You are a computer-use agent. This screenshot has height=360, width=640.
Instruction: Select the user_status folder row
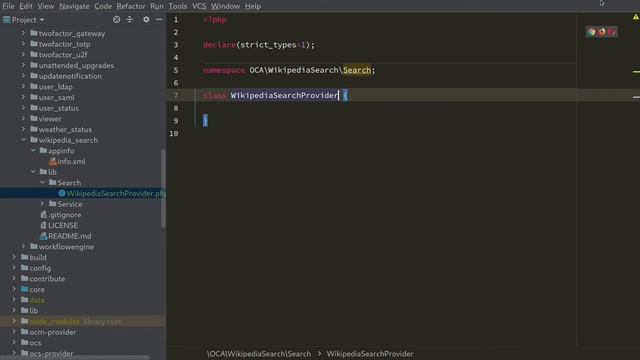[x=83, y=108]
